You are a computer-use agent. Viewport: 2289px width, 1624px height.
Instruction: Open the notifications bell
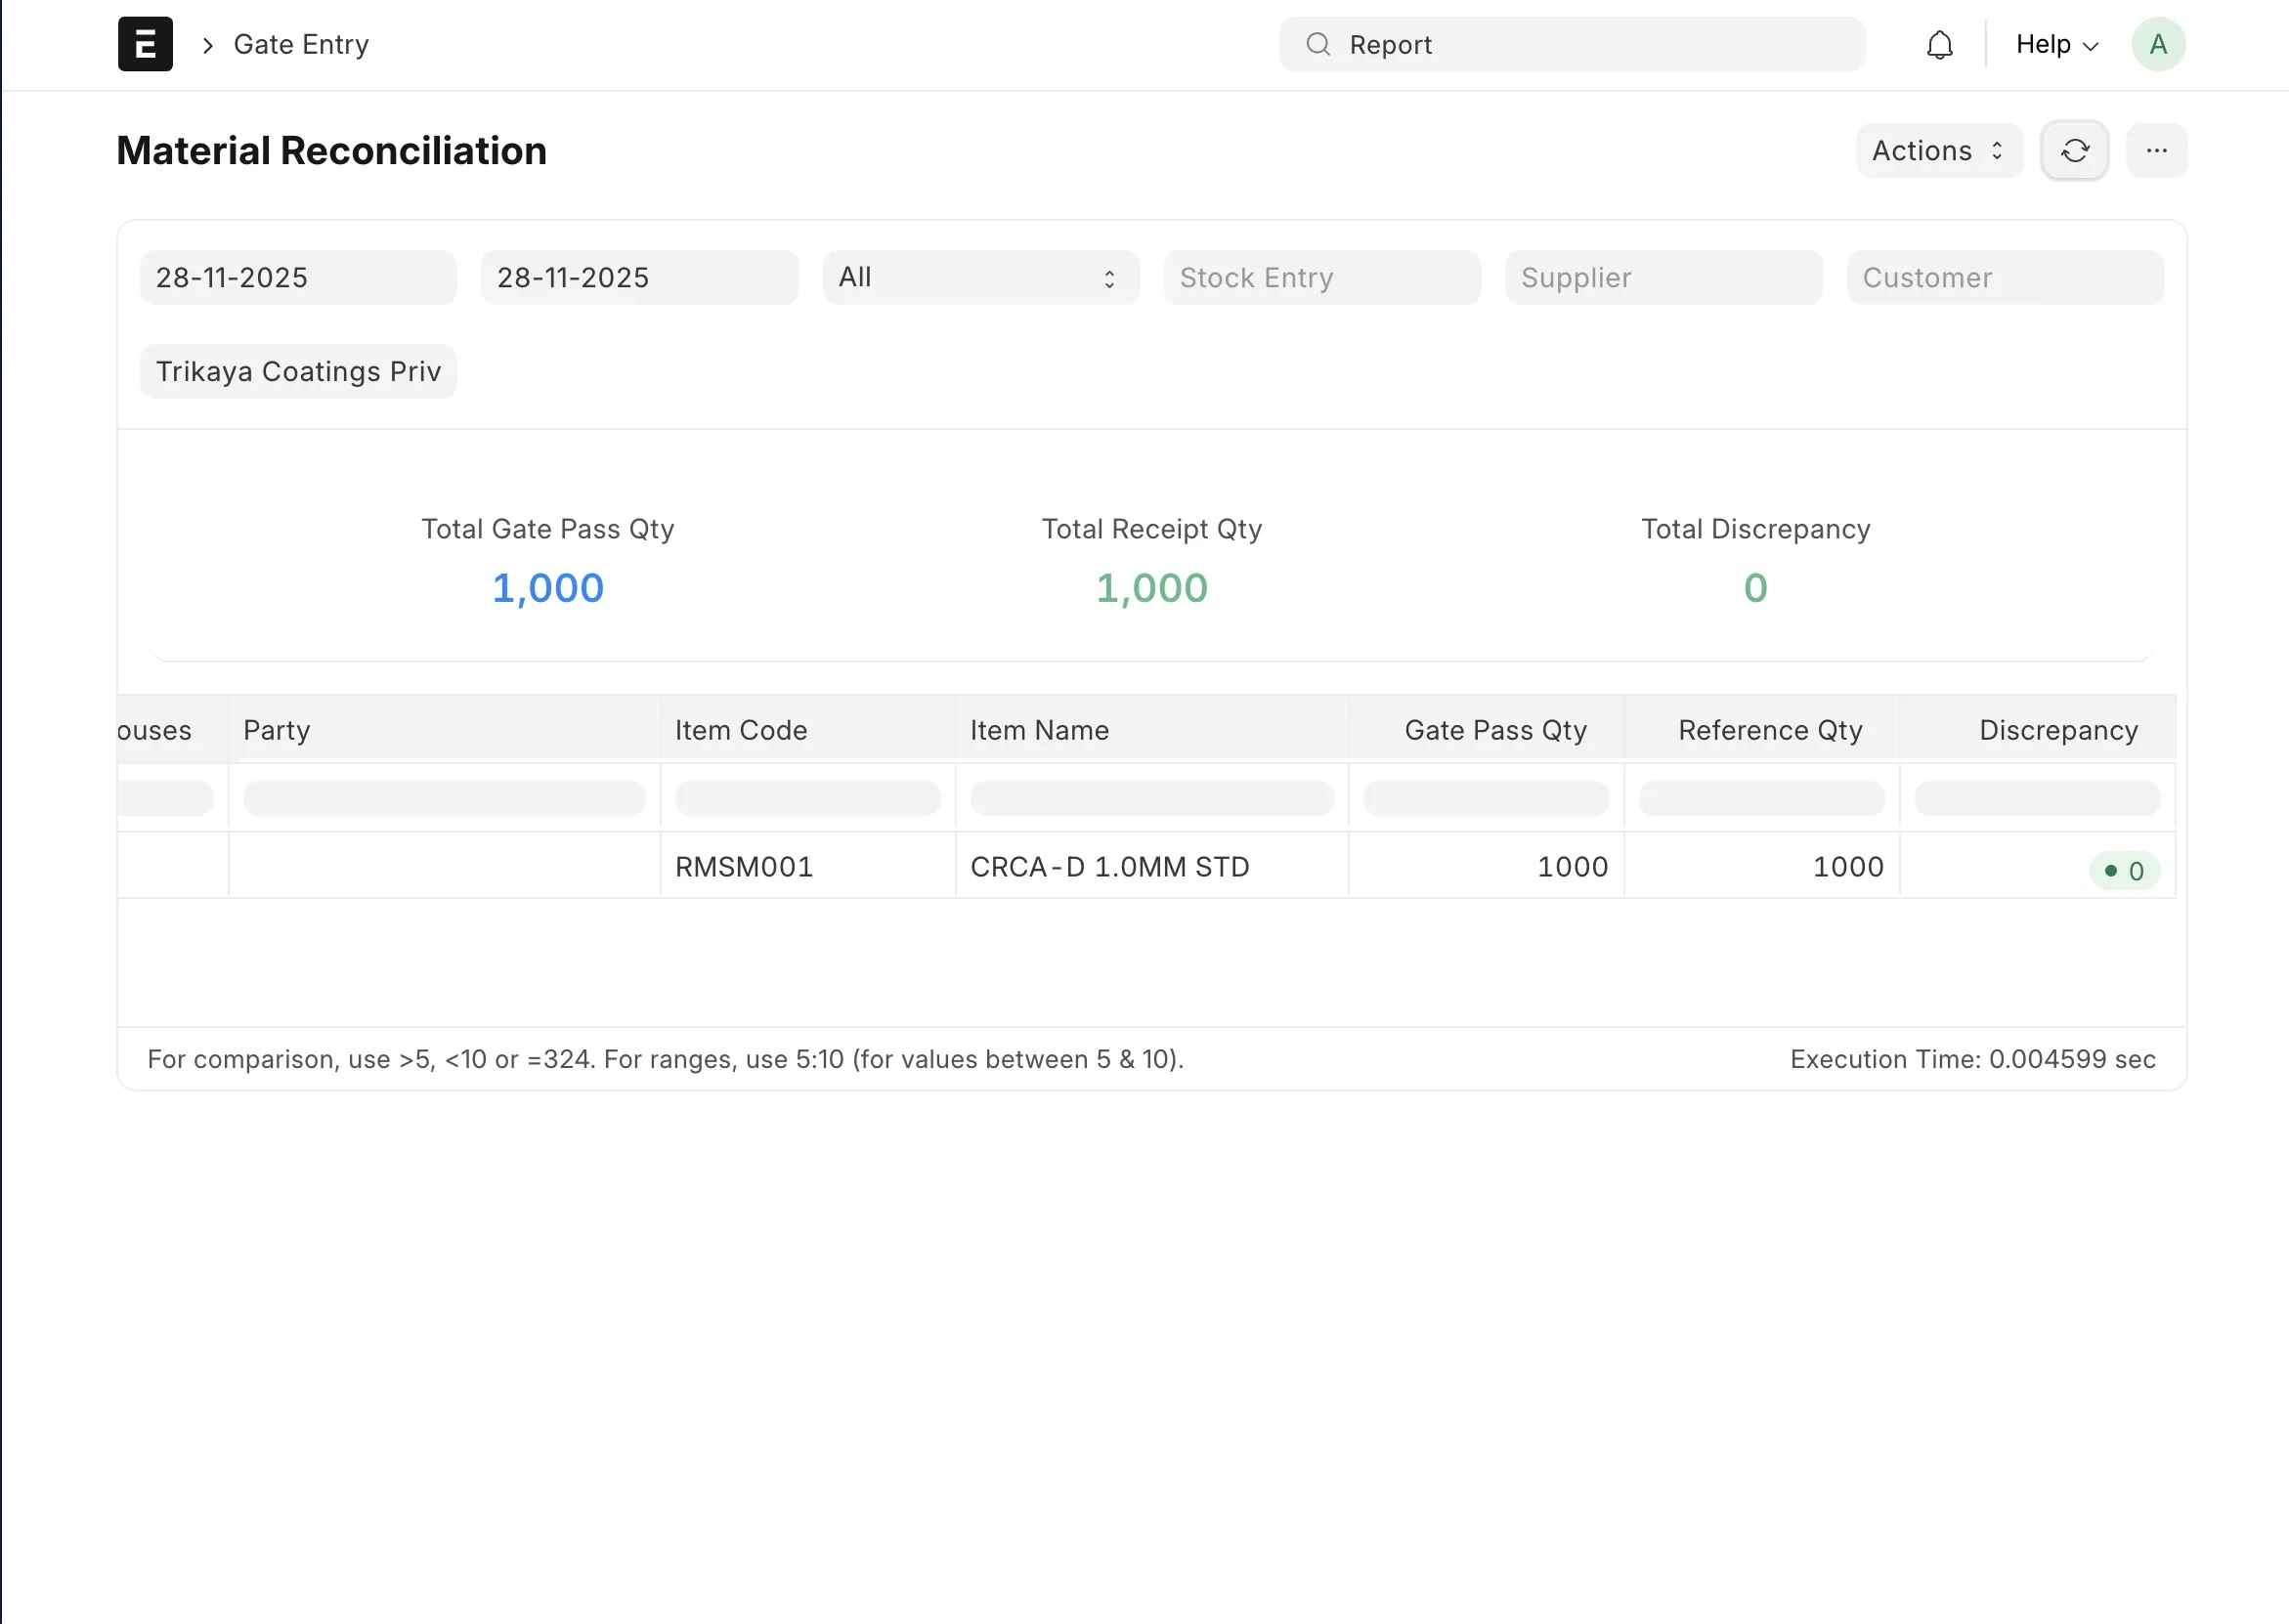click(1939, 45)
